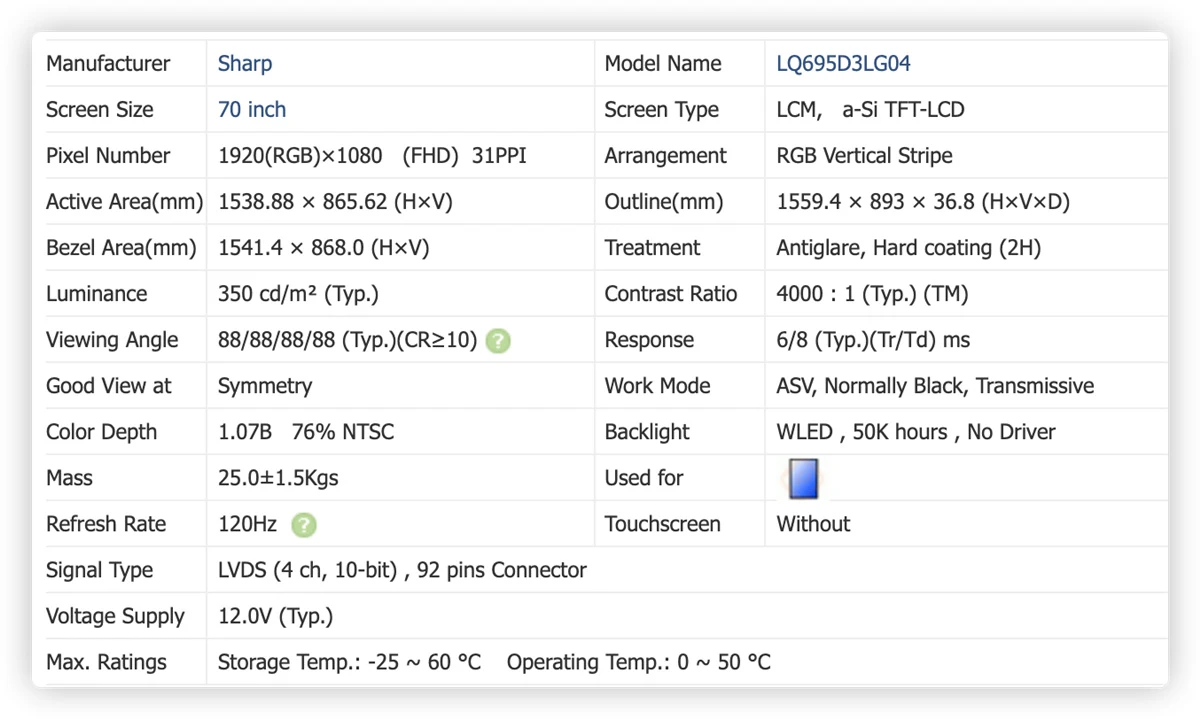
Task: Click the value 1541.4 × 868.0 (H×V)
Action: (x=323, y=247)
